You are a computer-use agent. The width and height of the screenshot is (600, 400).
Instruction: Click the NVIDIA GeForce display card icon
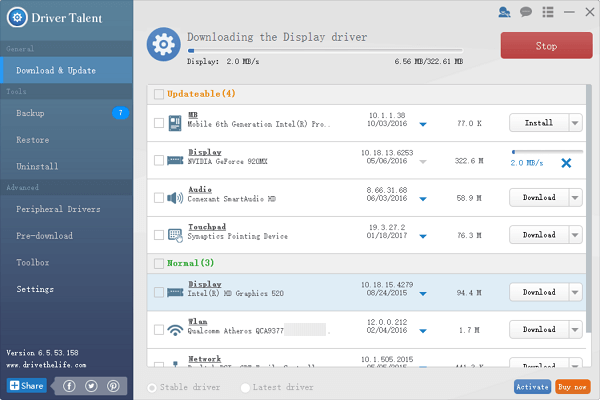pos(175,160)
